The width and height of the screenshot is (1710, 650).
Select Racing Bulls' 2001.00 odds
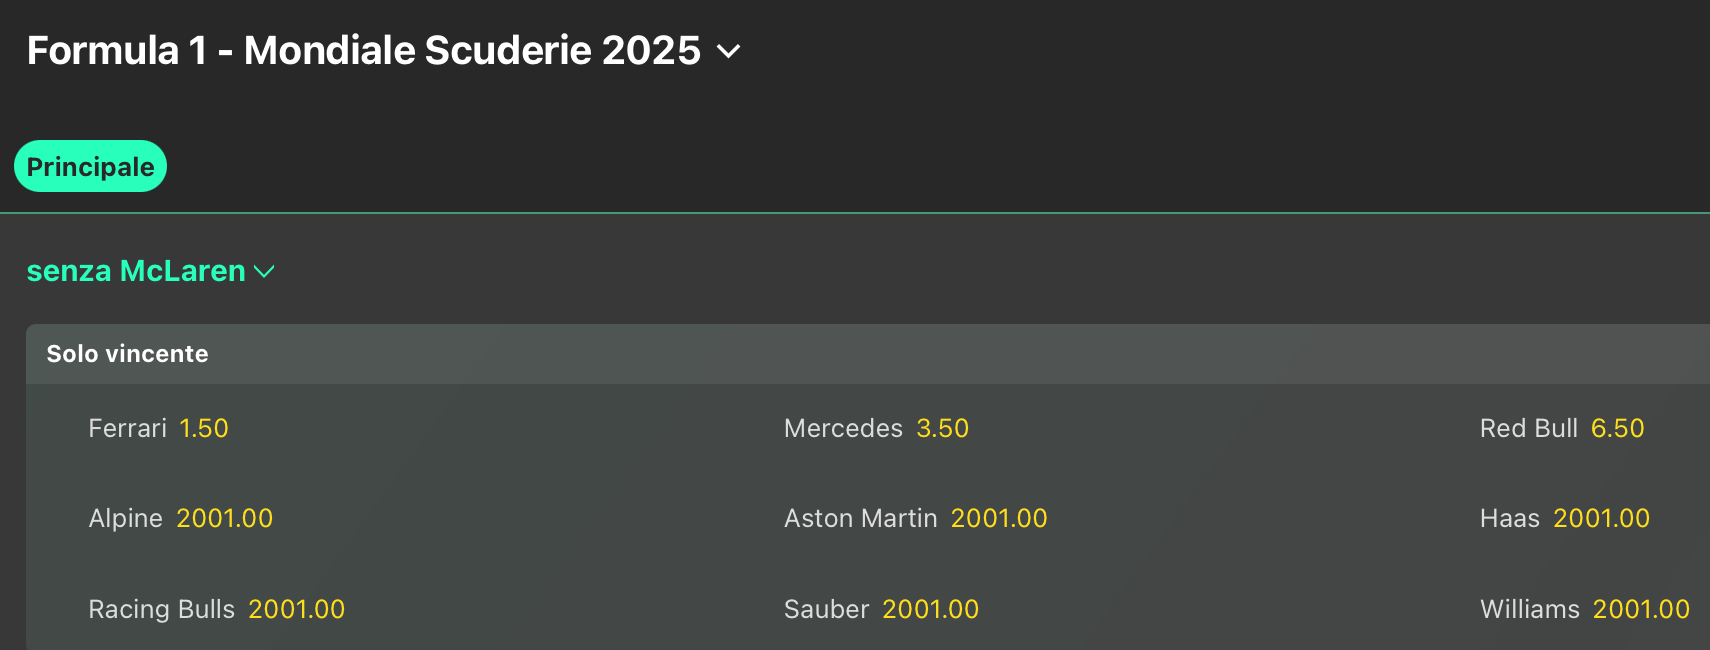click(296, 609)
